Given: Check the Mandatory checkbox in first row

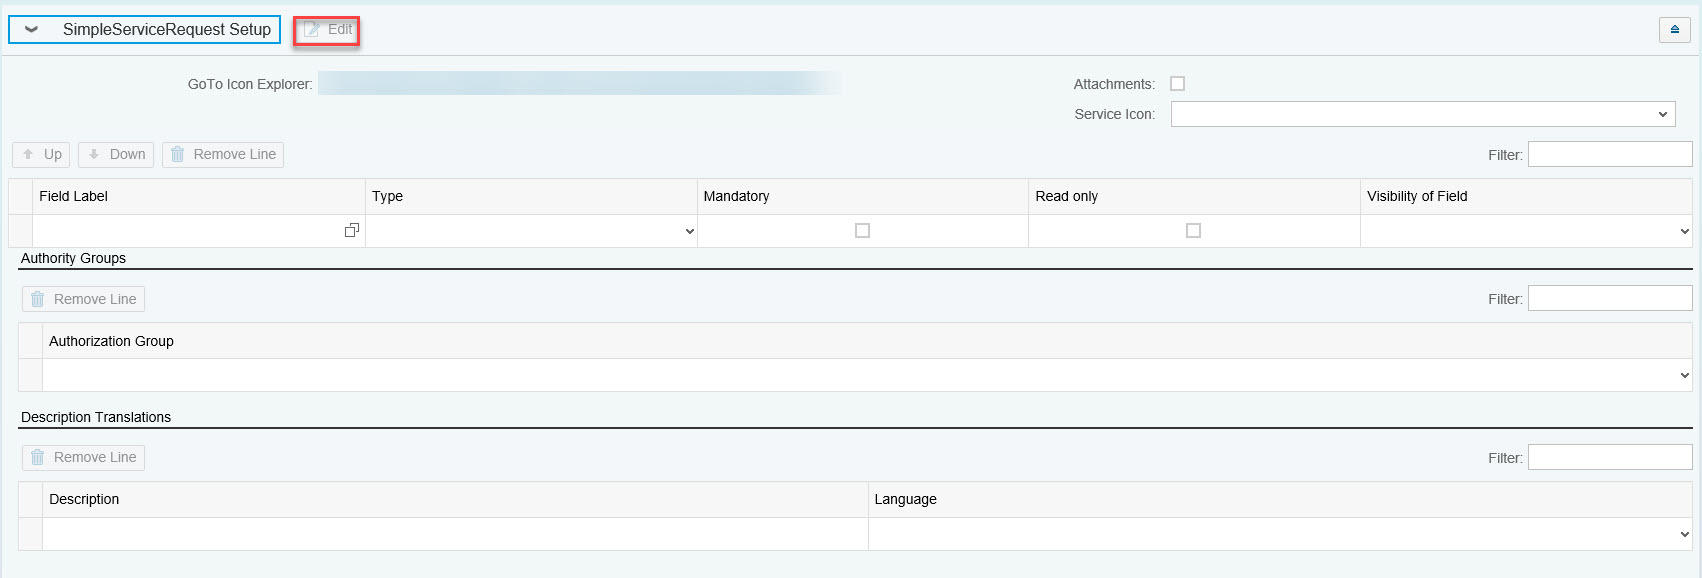Looking at the screenshot, I should (862, 230).
